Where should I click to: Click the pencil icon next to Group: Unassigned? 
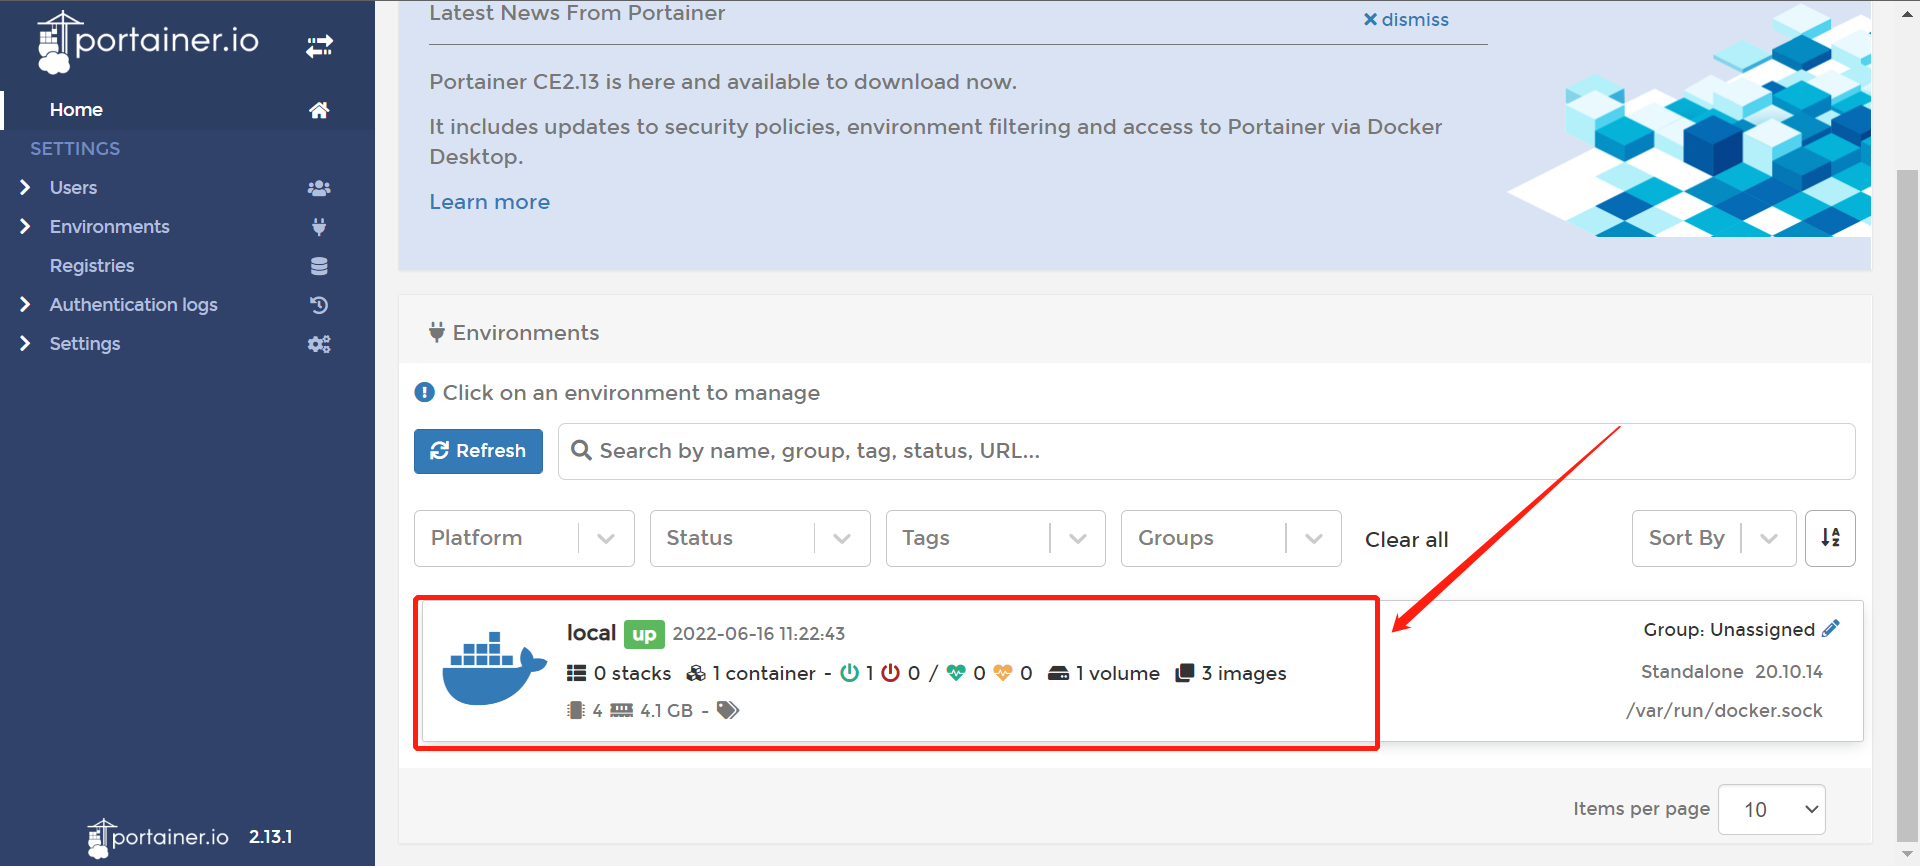(x=1831, y=629)
